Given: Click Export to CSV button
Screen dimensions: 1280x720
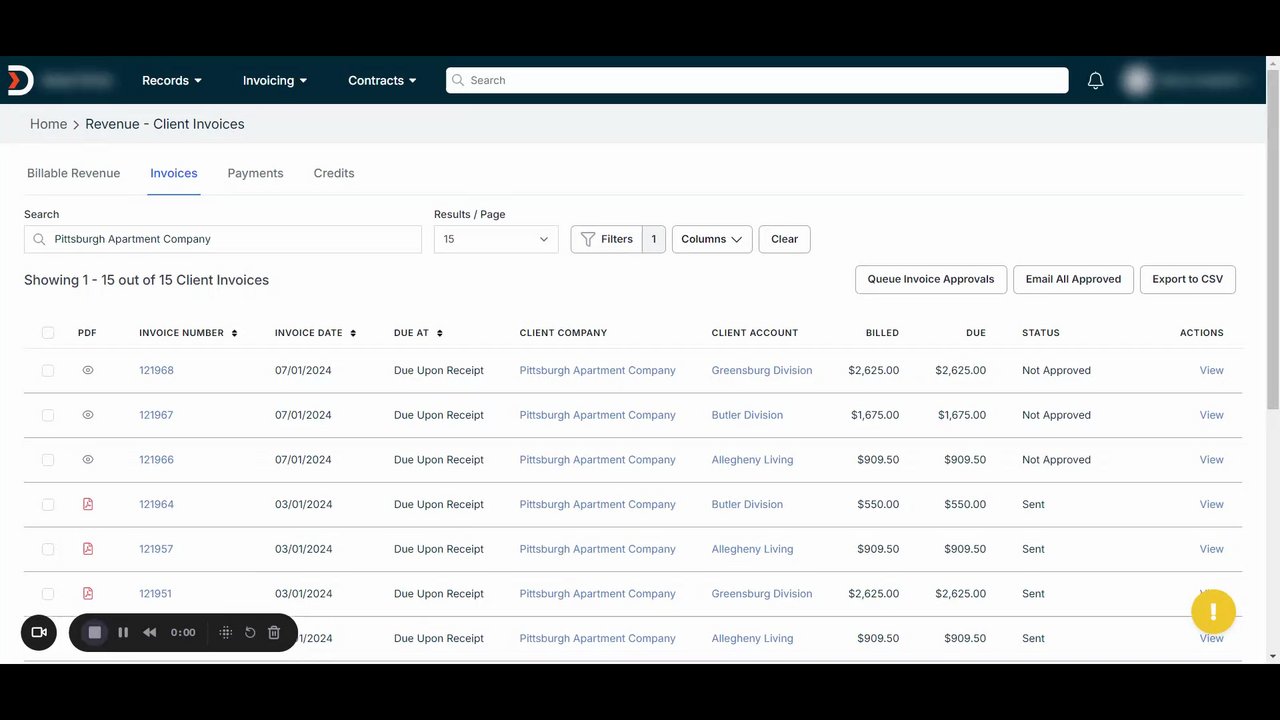Looking at the screenshot, I should pyautogui.click(x=1188, y=279).
